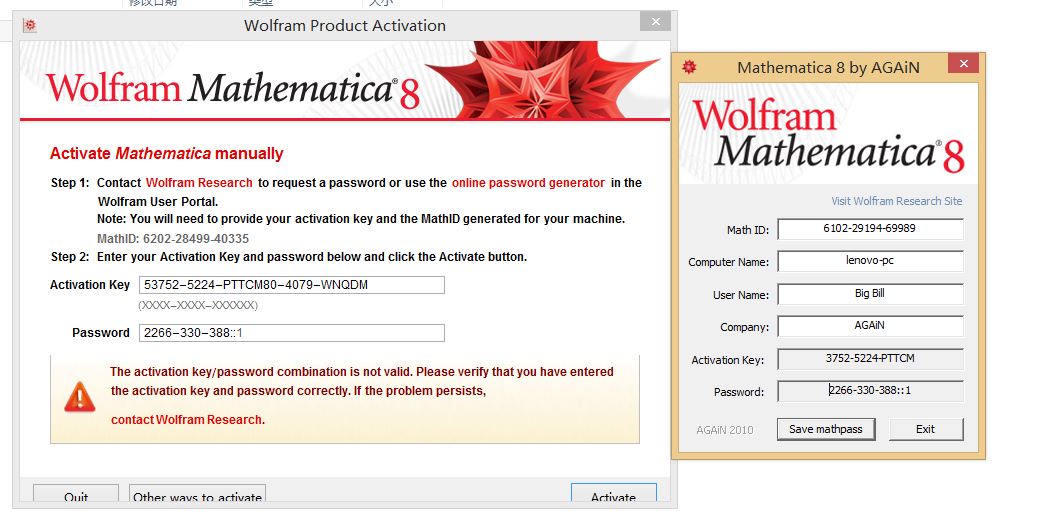1038x516 pixels.
Task: Follow the online password generator link
Action: click(x=528, y=183)
